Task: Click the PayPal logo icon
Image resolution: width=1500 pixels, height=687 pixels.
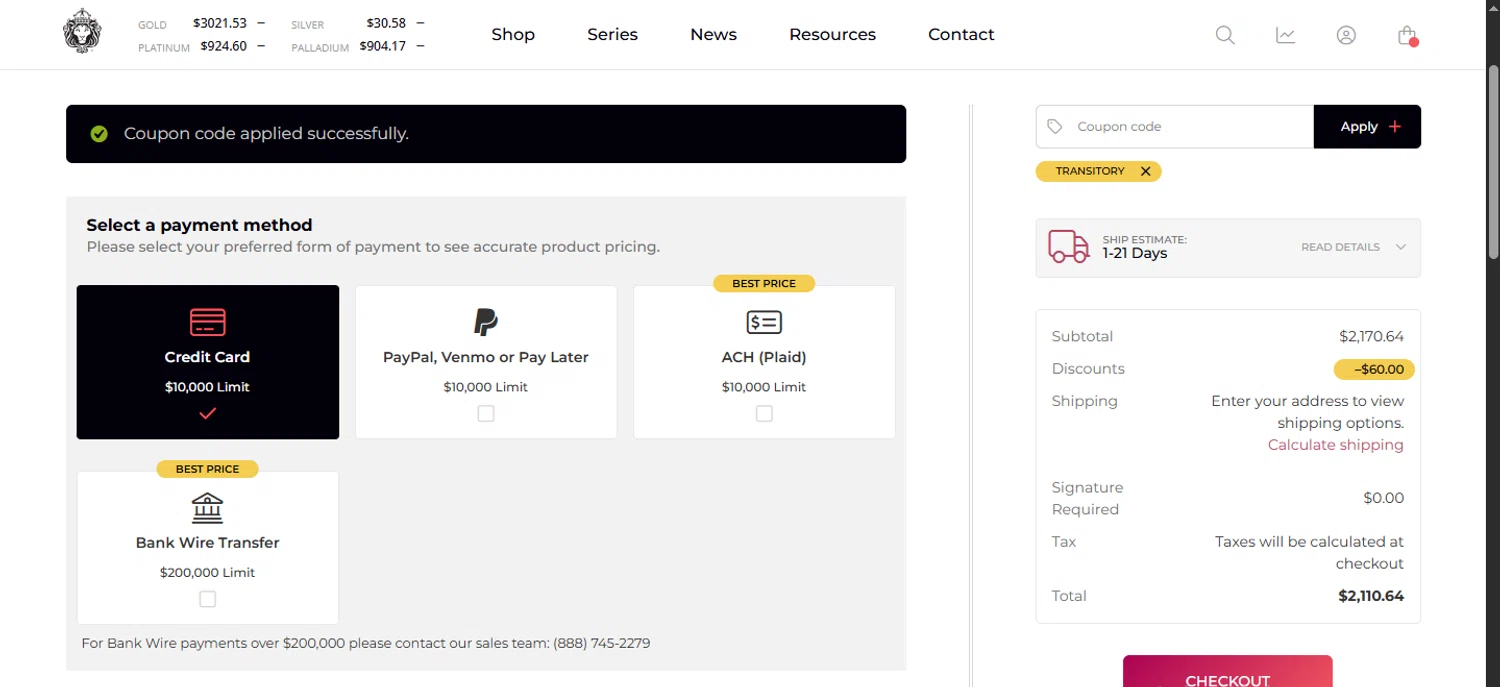Action: pos(486,322)
